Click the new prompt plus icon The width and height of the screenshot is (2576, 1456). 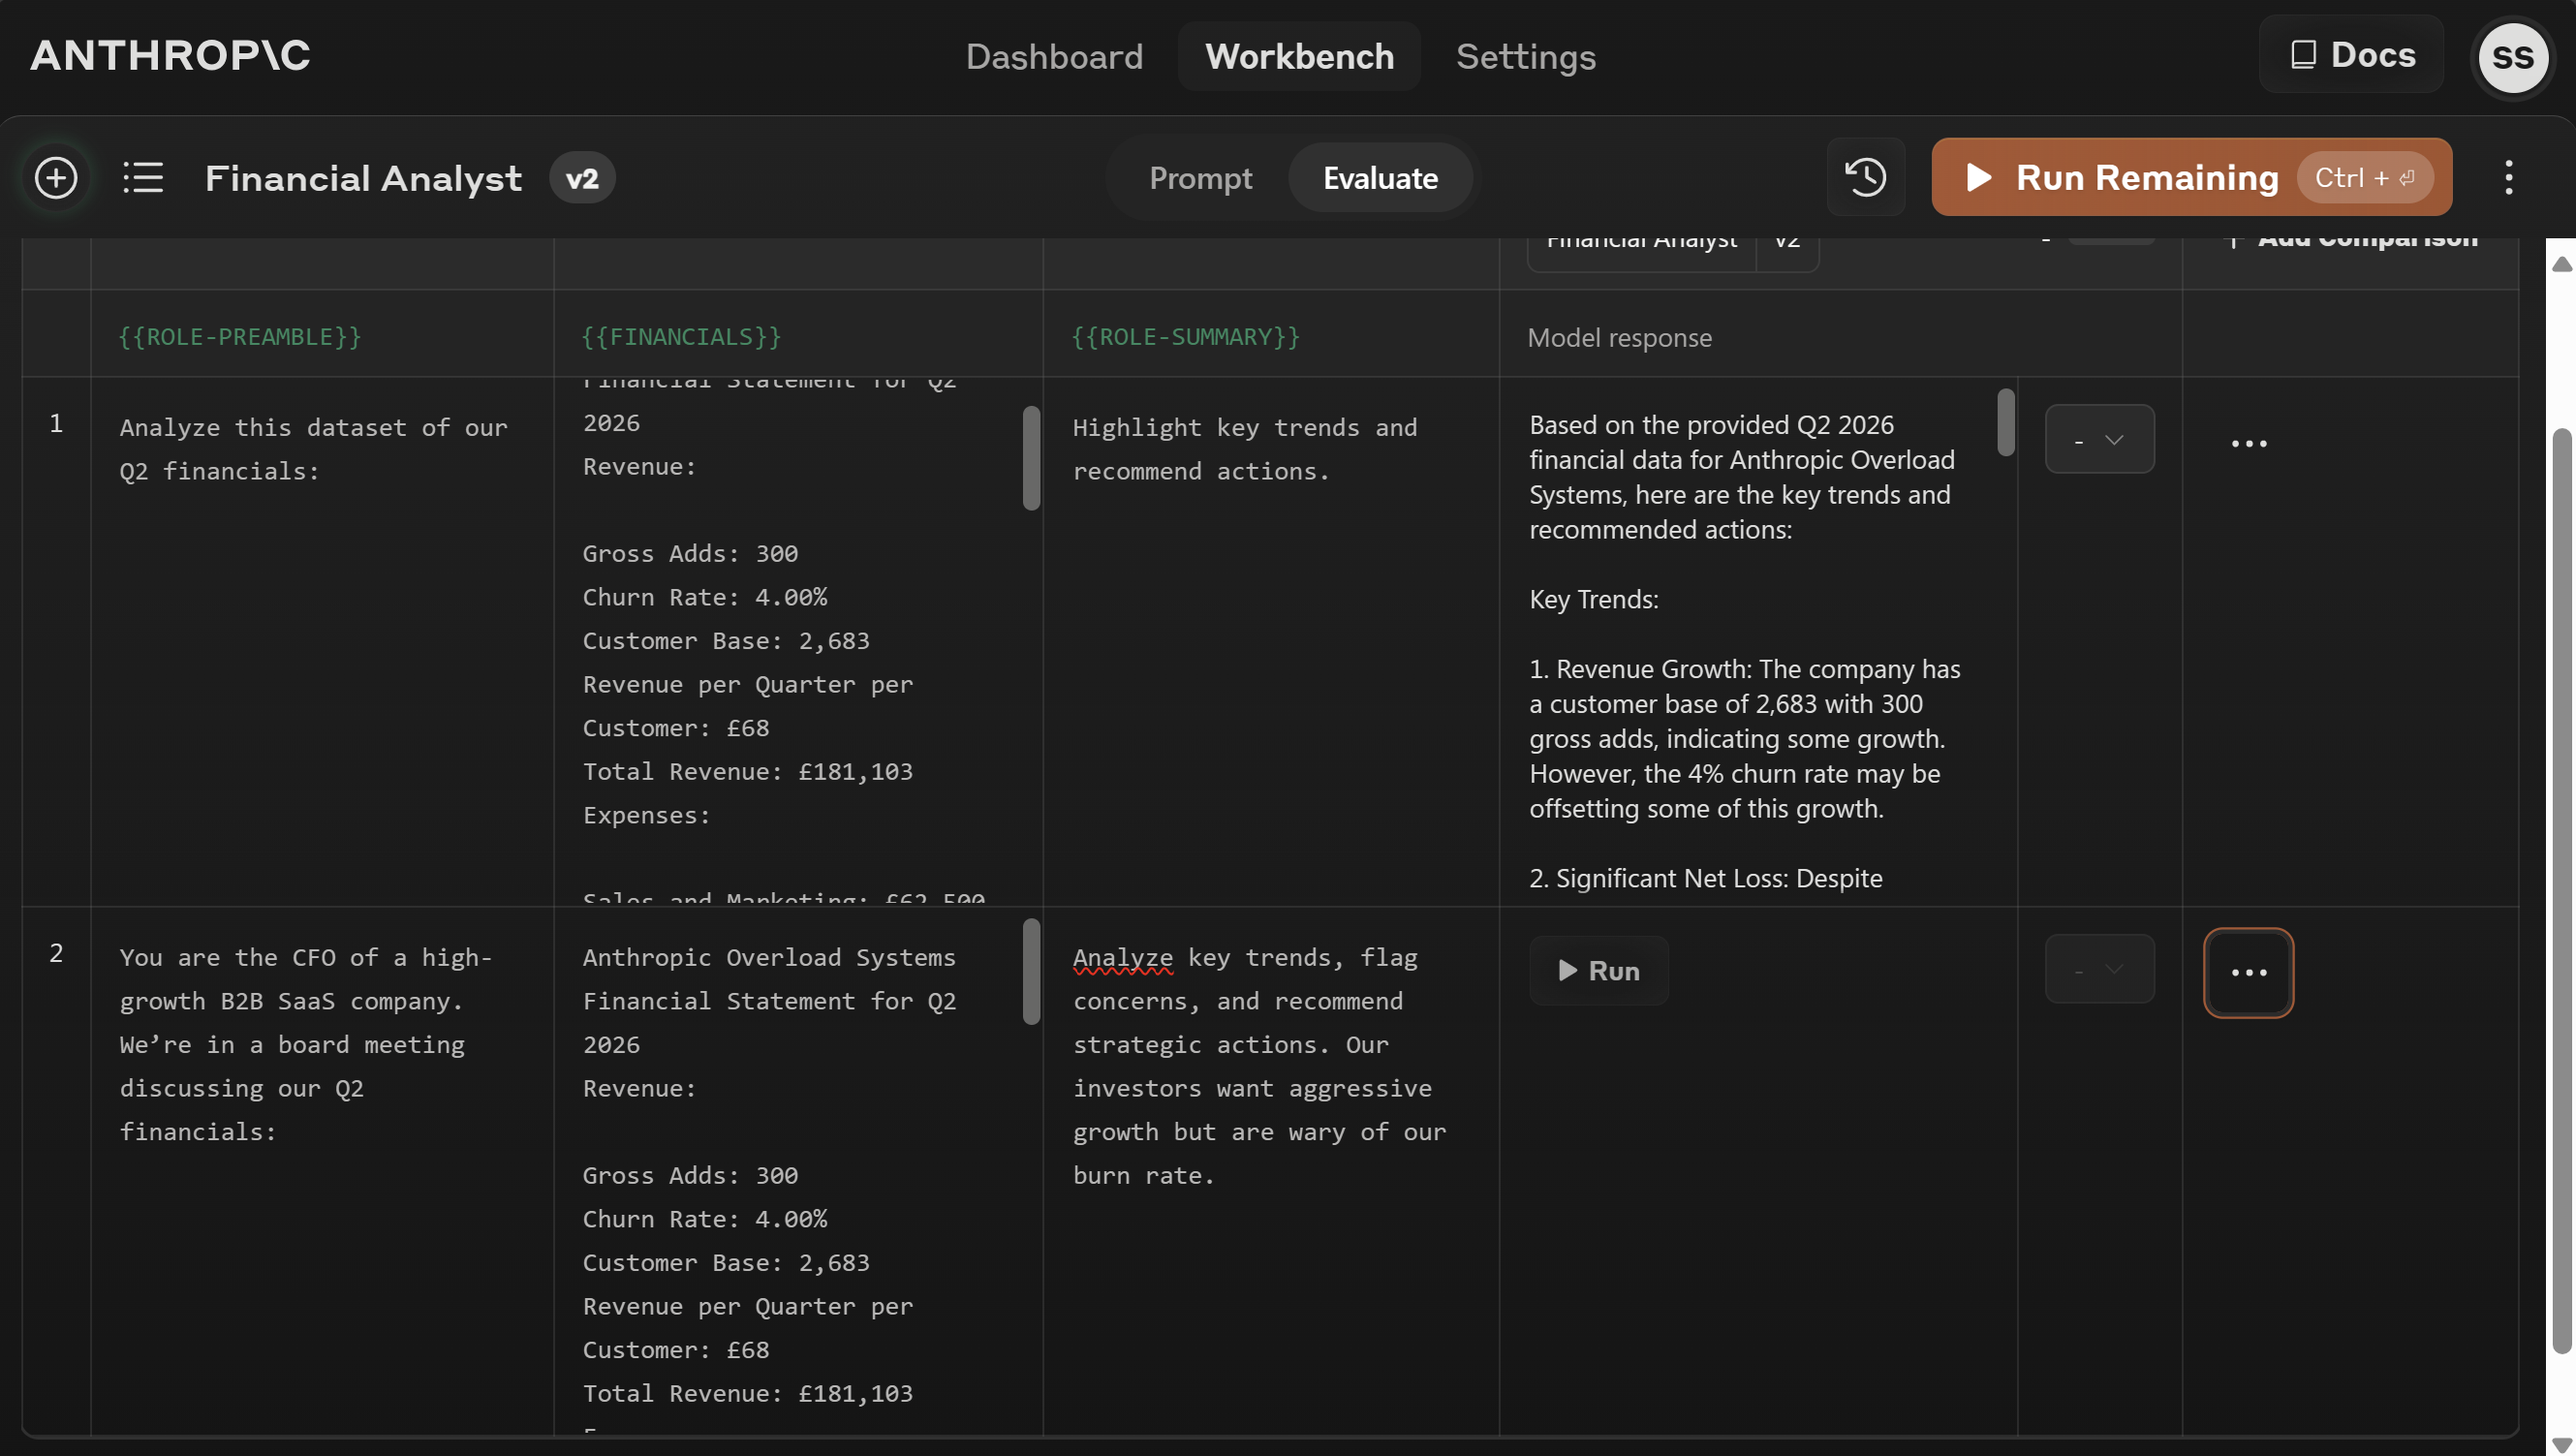(x=56, y=178)
